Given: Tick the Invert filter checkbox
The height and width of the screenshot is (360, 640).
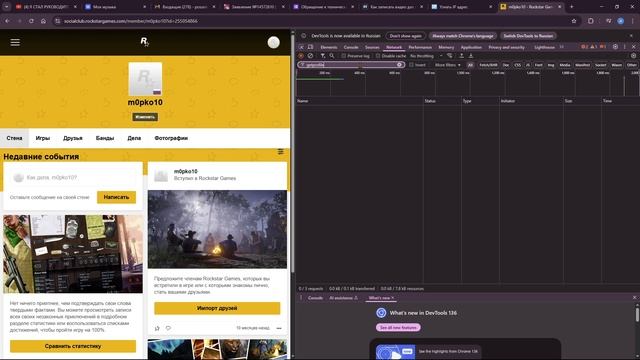Looking at the screenshot, I should click(411, 65).
